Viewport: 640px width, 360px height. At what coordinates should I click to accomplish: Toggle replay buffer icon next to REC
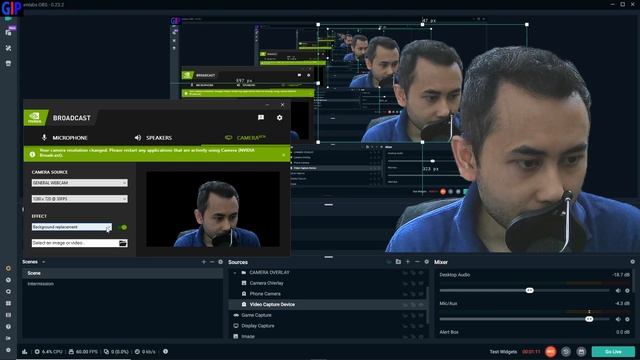pyautogui.click(x=566, y=351)
